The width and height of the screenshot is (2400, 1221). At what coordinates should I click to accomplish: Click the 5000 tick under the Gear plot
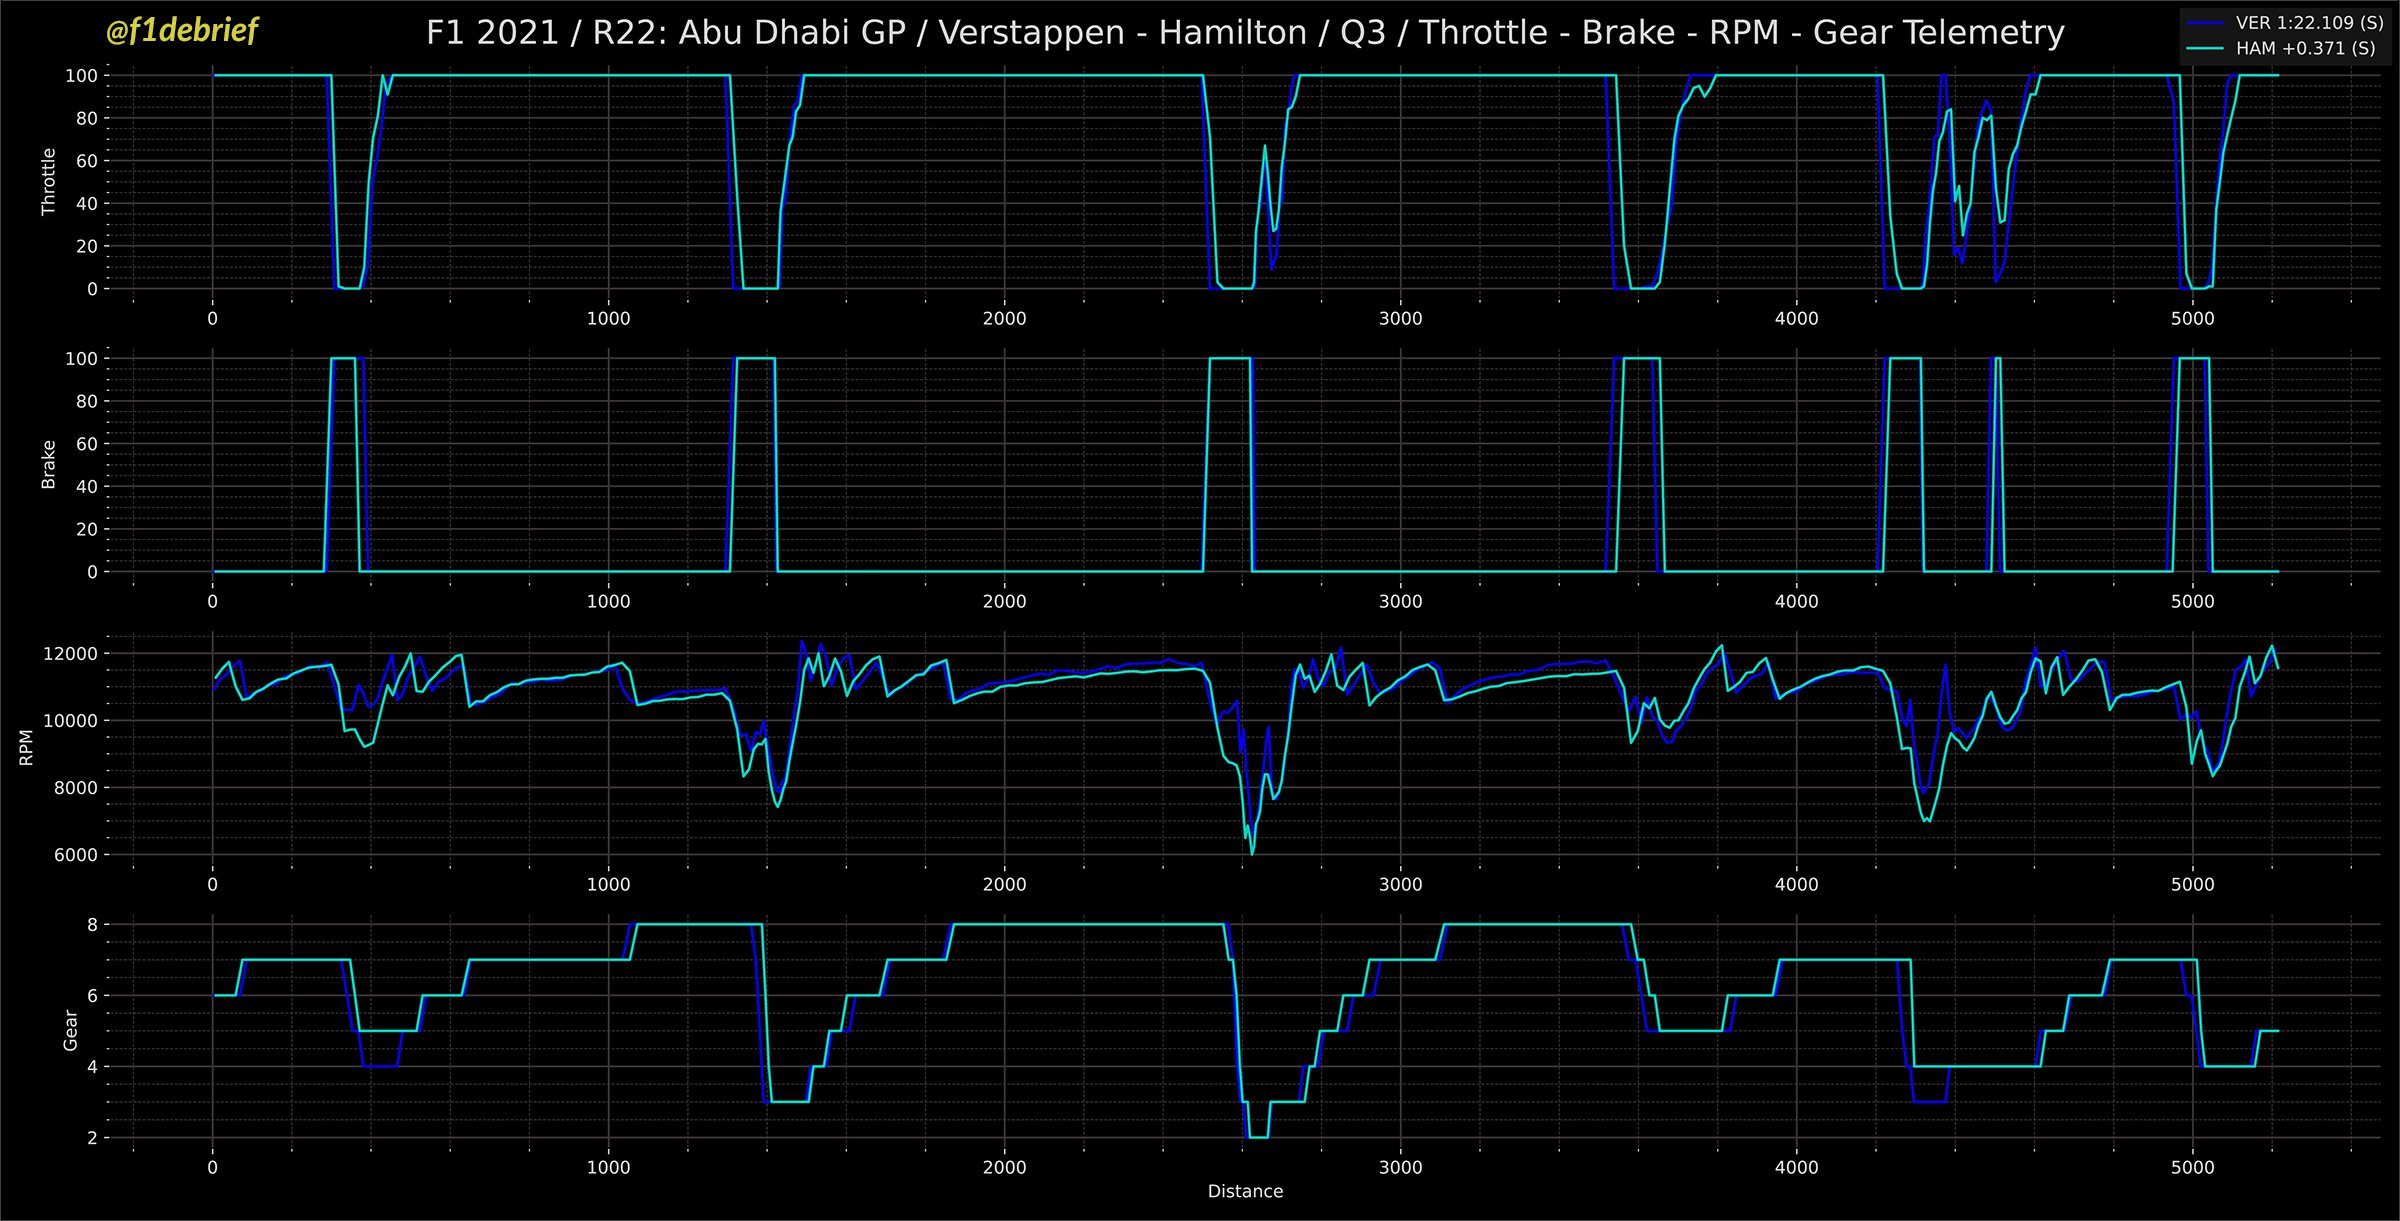pyautogui.click(x=2192, y=1167)
